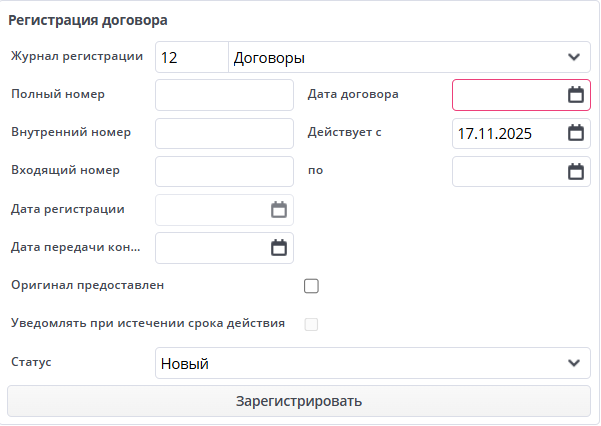The image size is (601, 426).
Task: Toggle Уведомлять при истечении срока действия checkbox
Action: (311, 324)
